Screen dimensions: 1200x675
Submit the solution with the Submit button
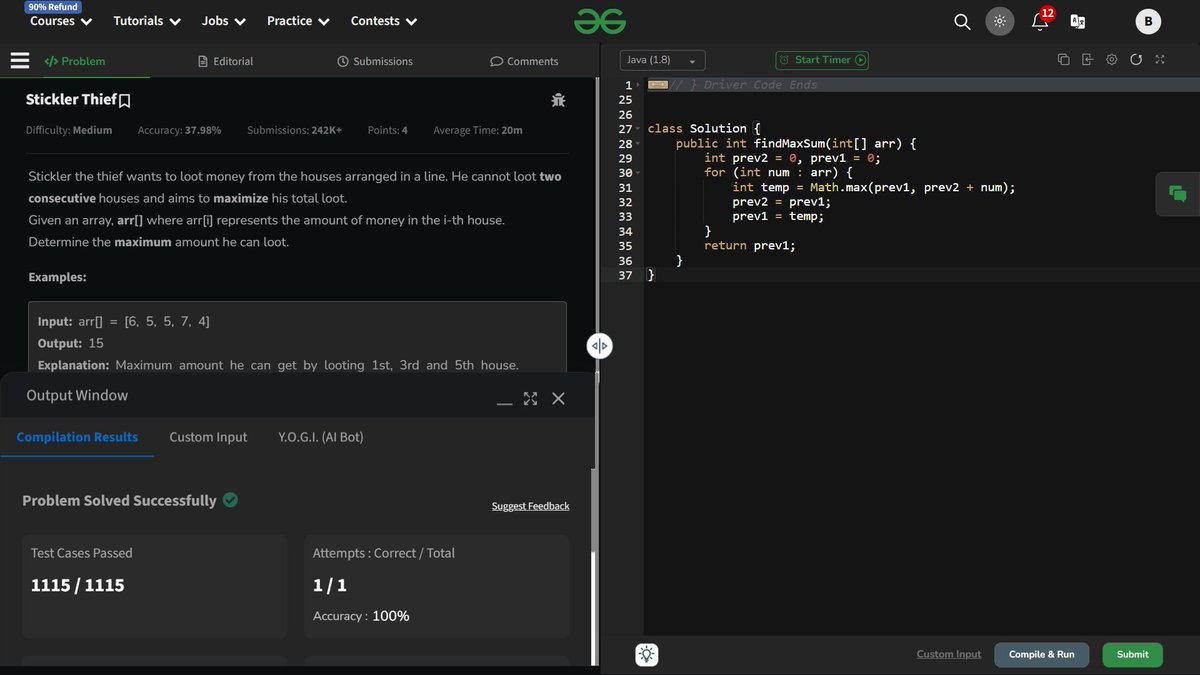[x=1132, y=655]
